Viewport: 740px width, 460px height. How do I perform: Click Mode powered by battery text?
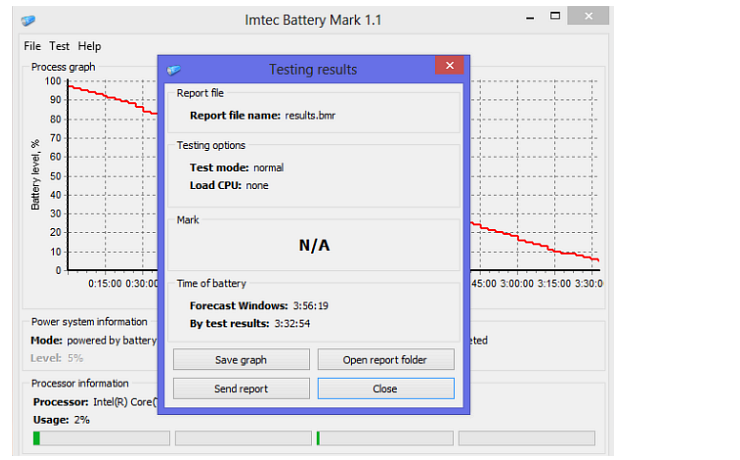(x=93, y=341)
